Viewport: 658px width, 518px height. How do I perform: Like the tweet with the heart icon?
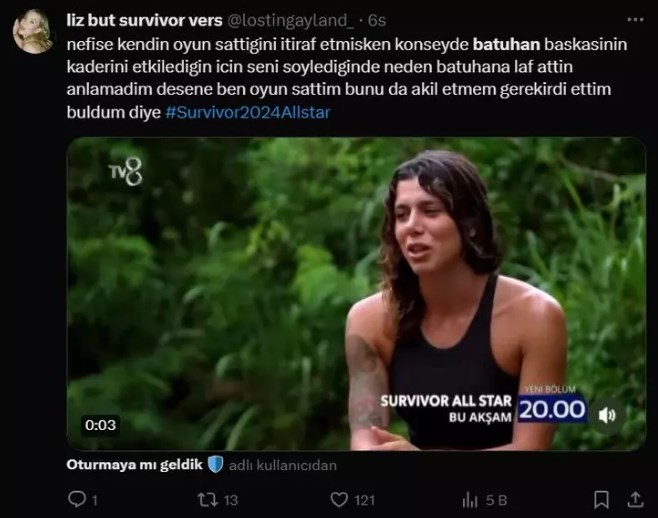(x=339, y=500)
